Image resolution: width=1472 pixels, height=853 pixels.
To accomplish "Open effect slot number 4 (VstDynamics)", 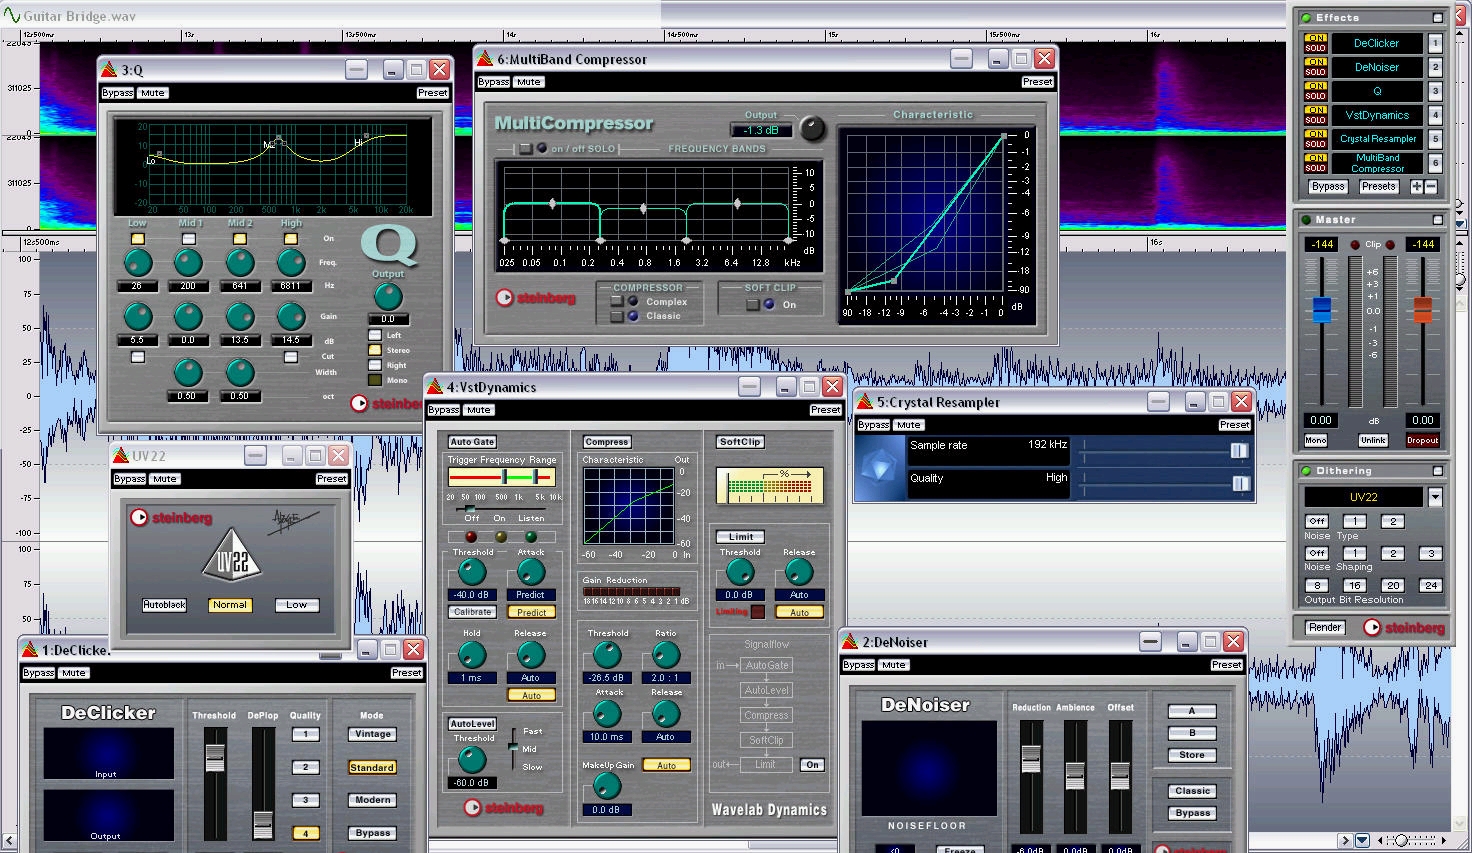I will 1435,115.
